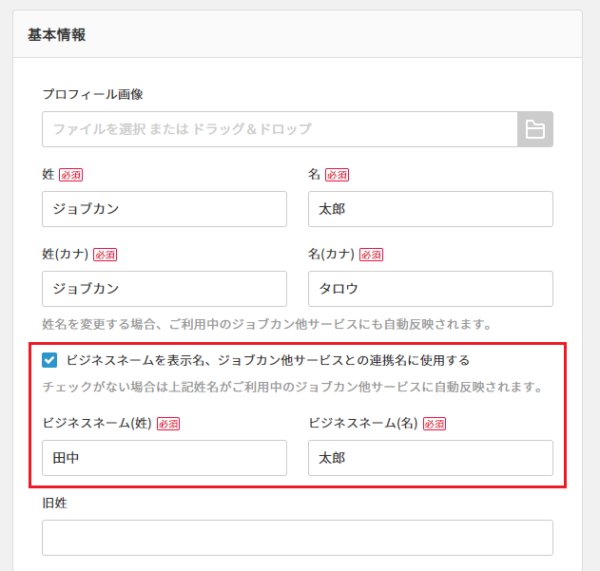Click the 必須 badge beside ビジネスネーム(姓)

[x=168, y=424]
